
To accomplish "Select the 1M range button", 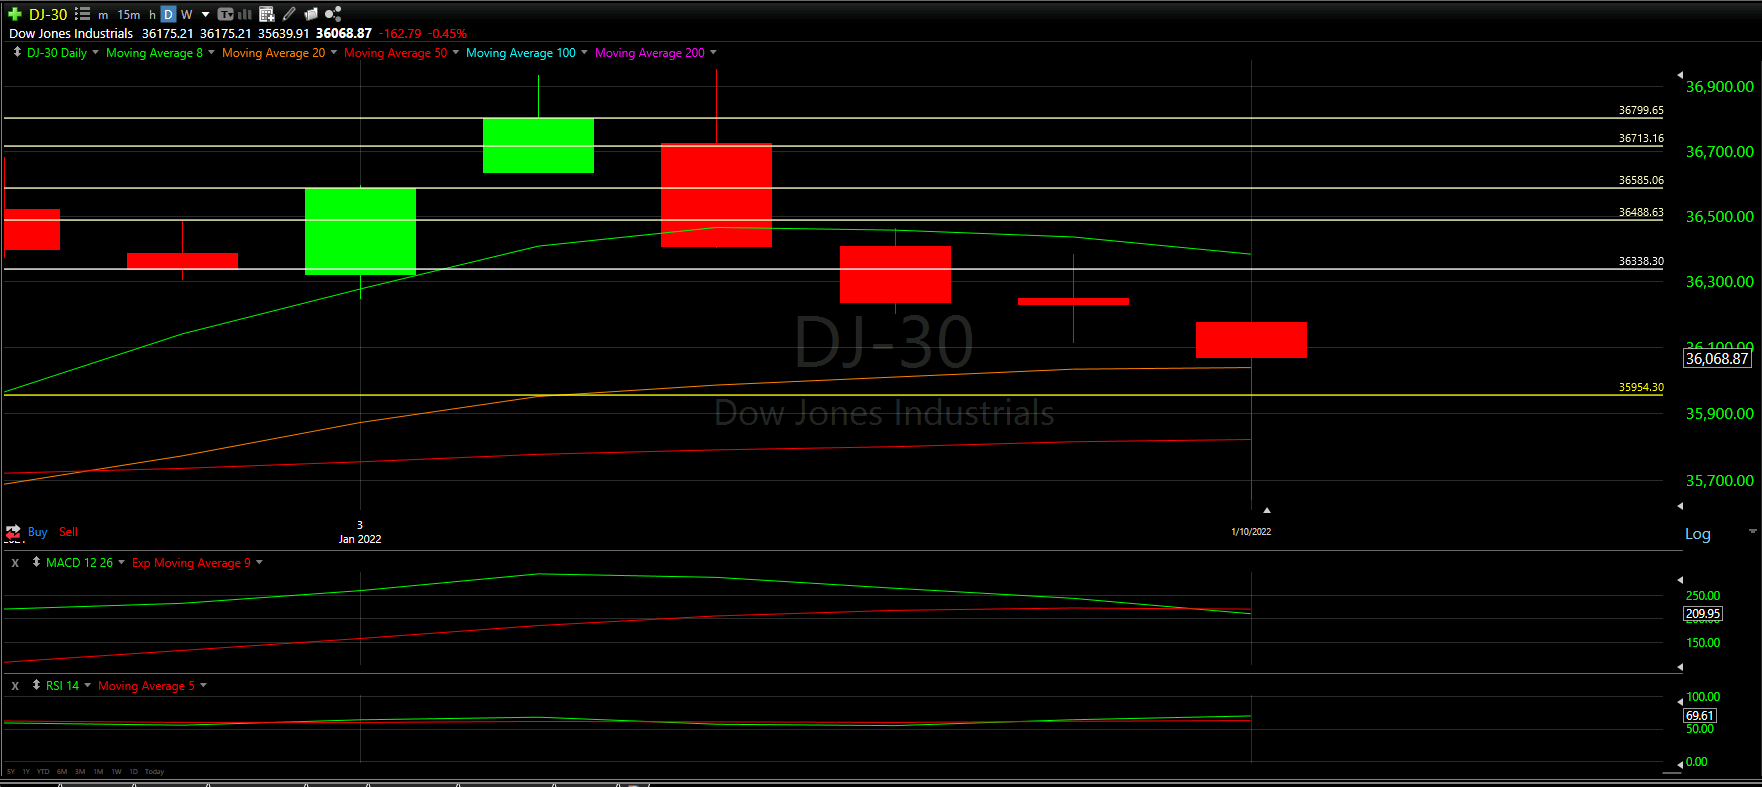I will 98,772.
